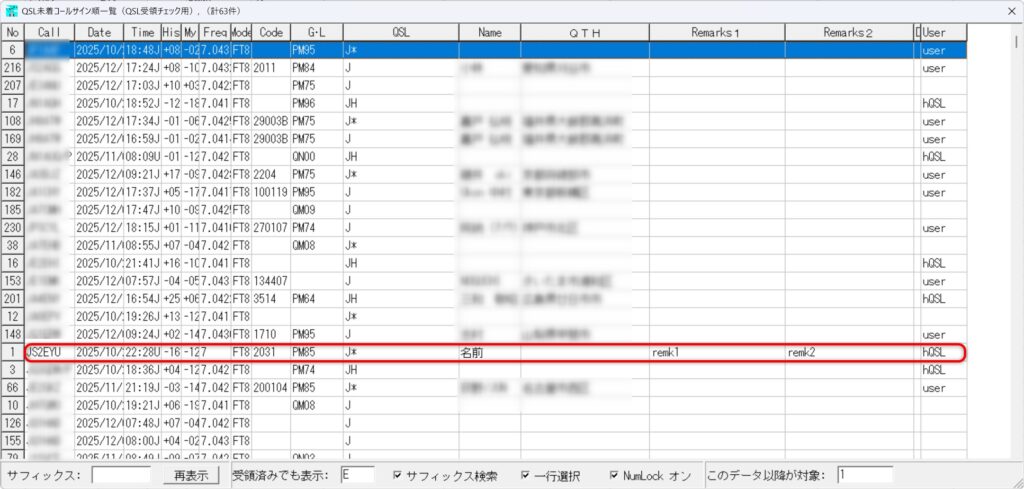The image size is (1024, 489).
Task: Click the remk2 cell in the highlighted row
Action: [849, 352]
